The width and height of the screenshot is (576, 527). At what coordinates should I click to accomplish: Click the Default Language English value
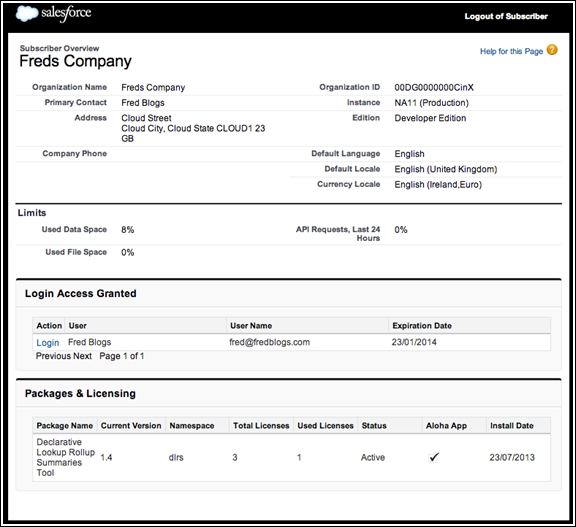click(409, 154)
